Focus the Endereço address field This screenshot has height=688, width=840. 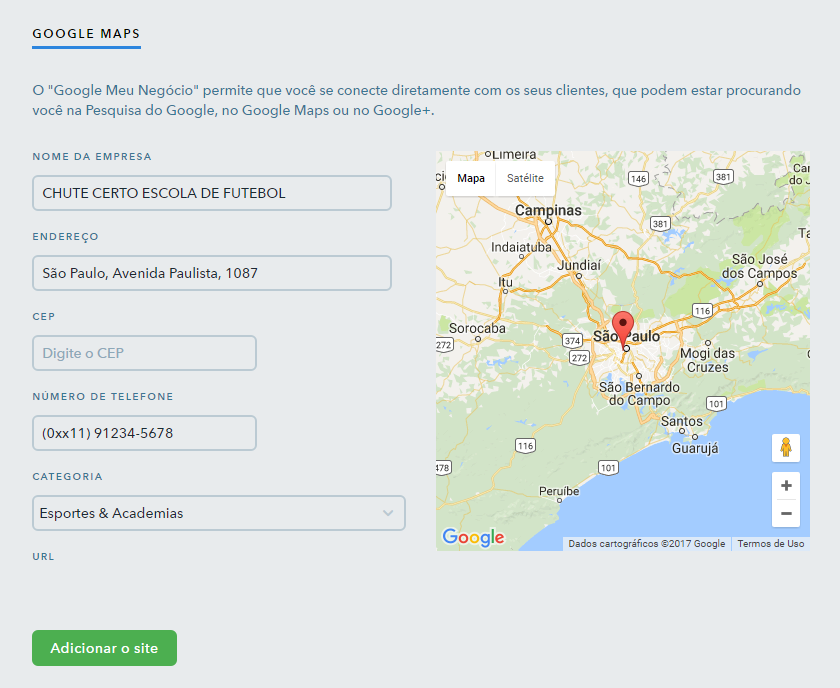tap(211, 273)
